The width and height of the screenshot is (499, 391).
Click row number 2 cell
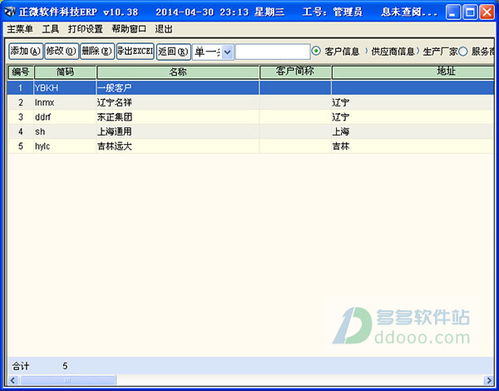(x=21, y=102)
